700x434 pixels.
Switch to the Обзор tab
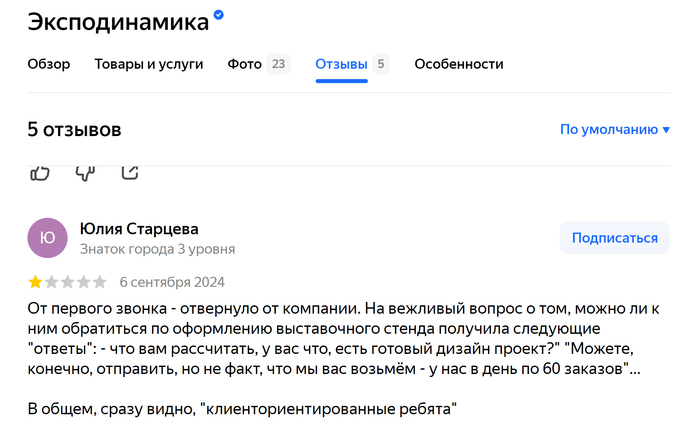[49, 64]
